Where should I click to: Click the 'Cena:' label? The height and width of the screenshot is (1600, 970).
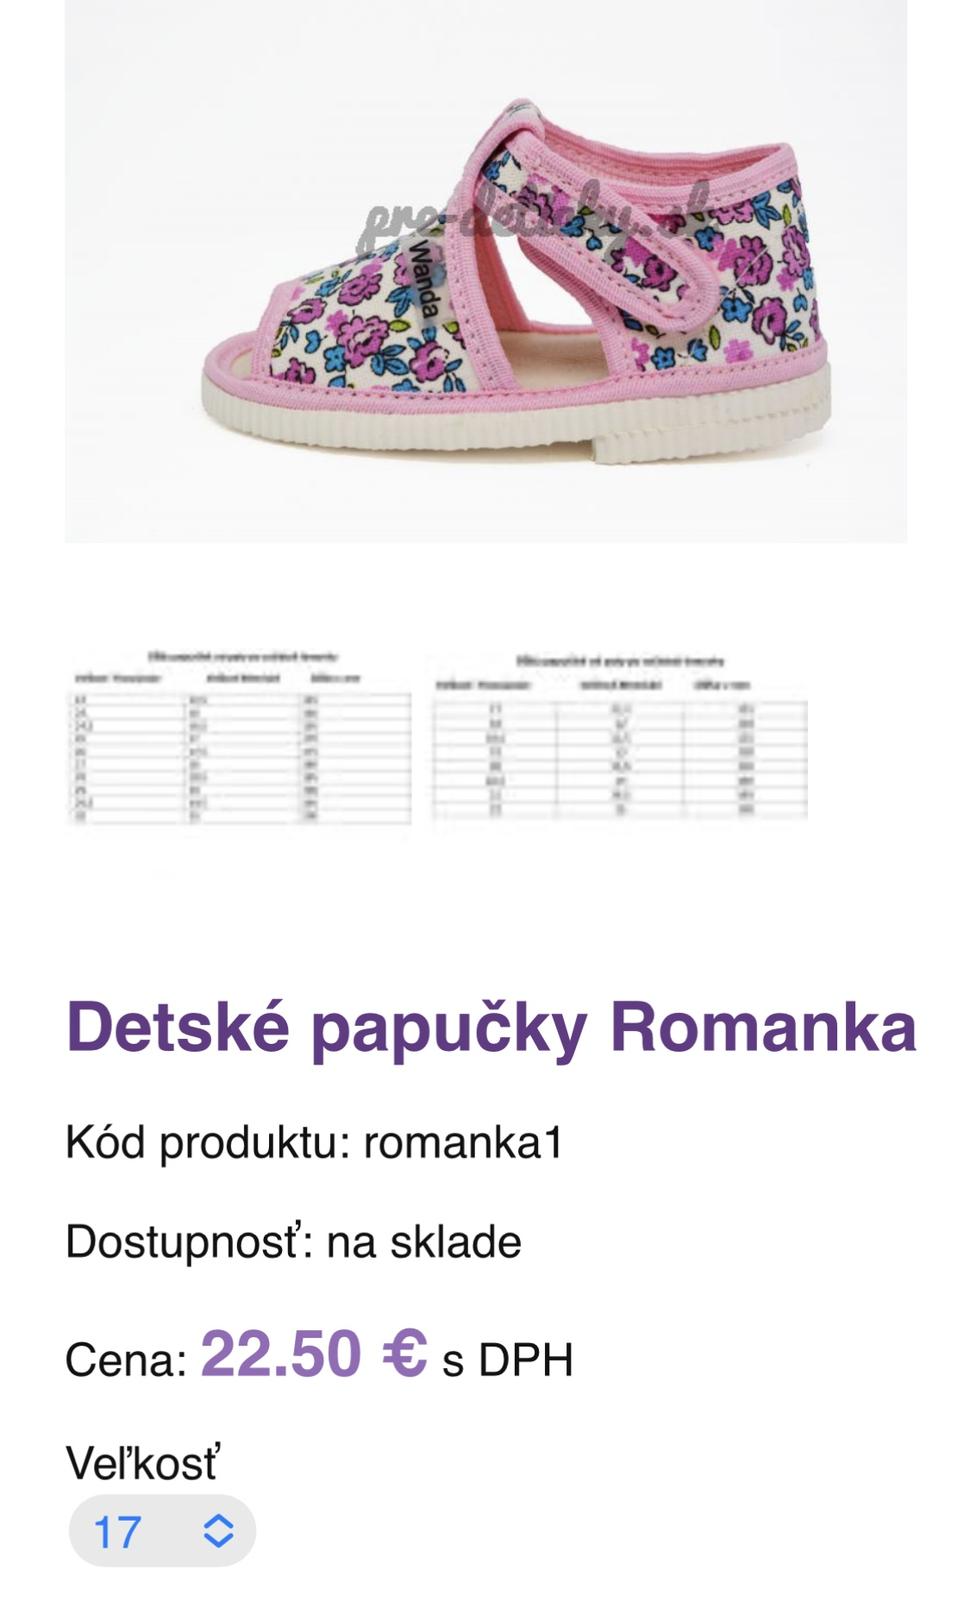[x=126, y=1361]
